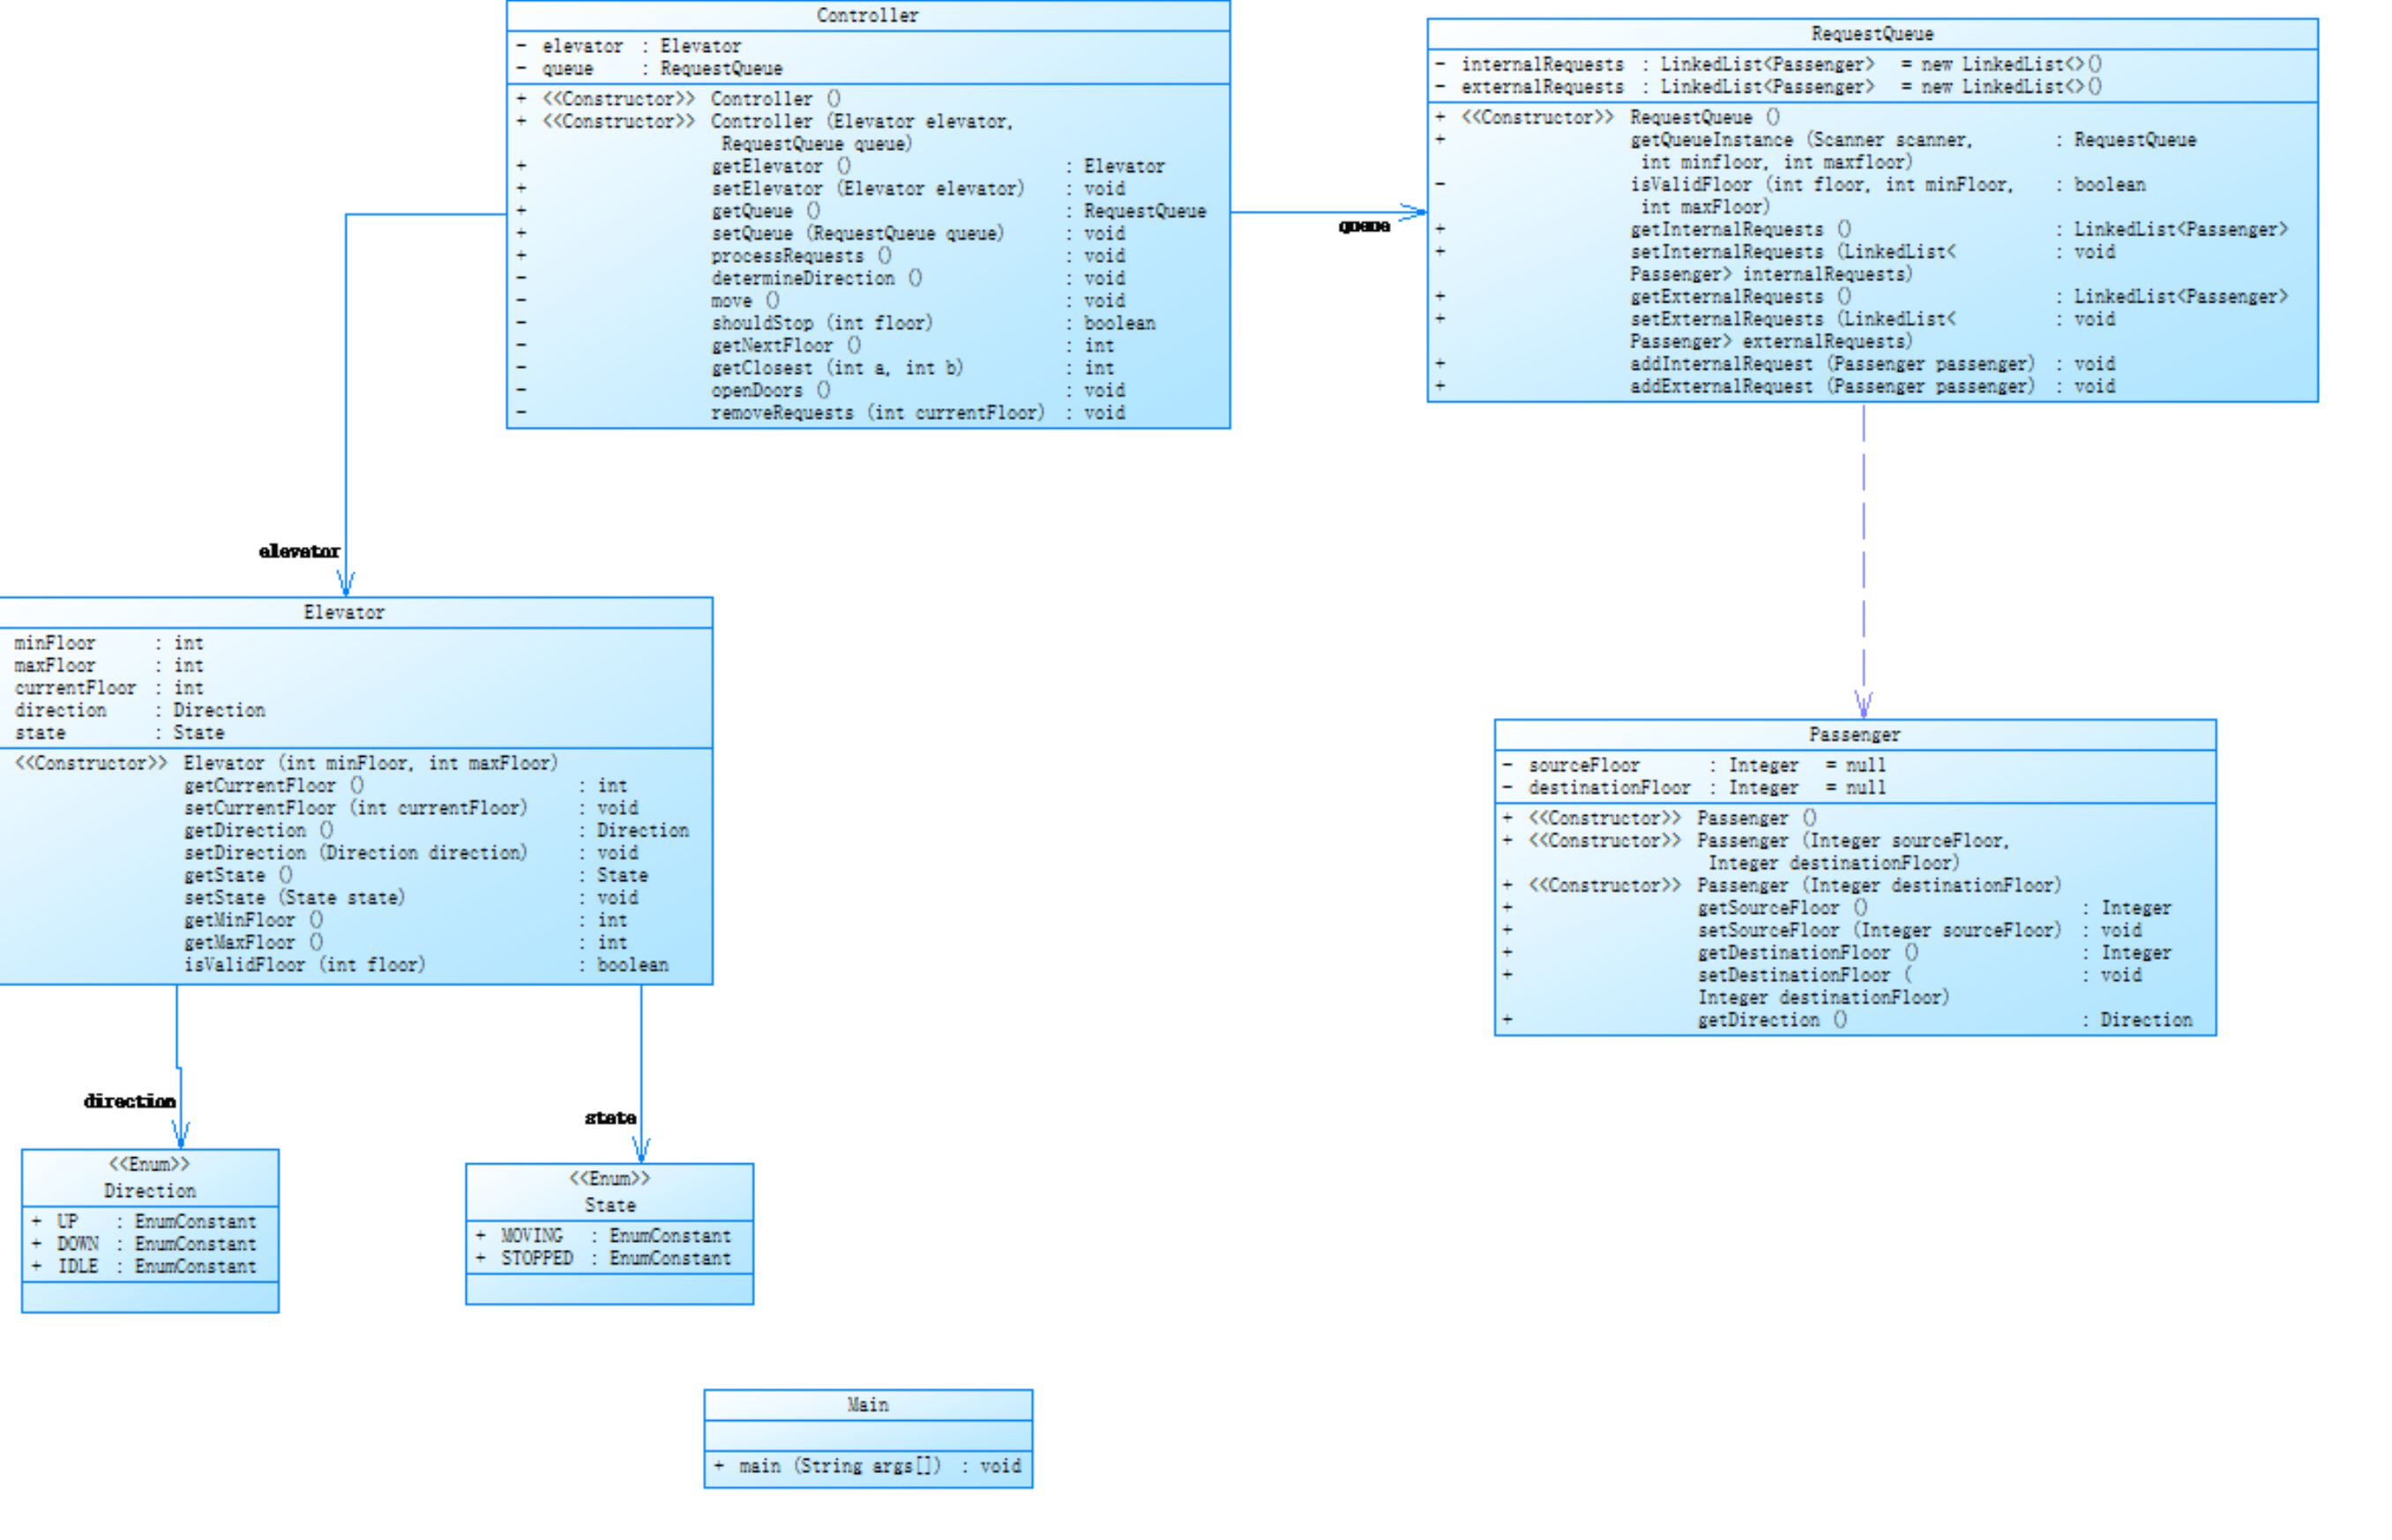Select the MOVING enum constant
2392x1540 pixels.
(x=532, y=1235)
